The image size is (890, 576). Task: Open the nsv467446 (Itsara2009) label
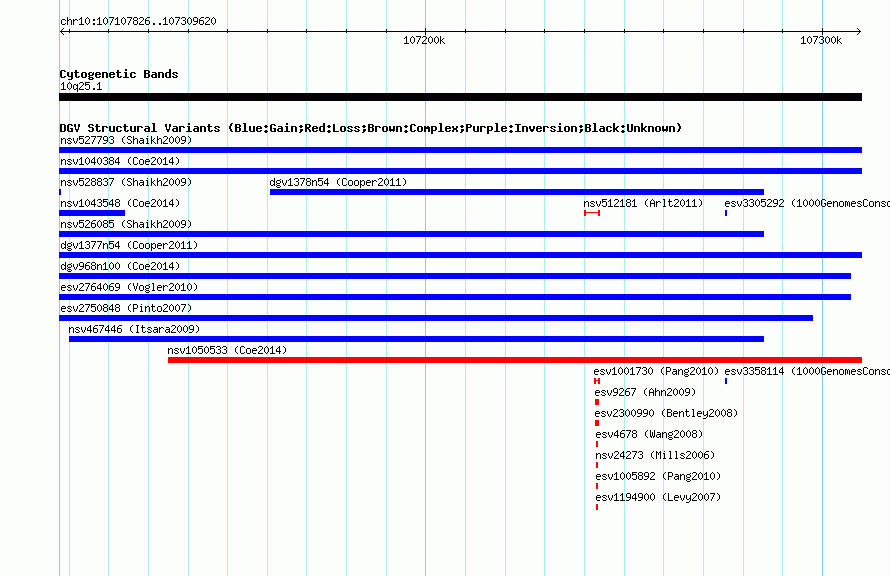tap(134, 329)
